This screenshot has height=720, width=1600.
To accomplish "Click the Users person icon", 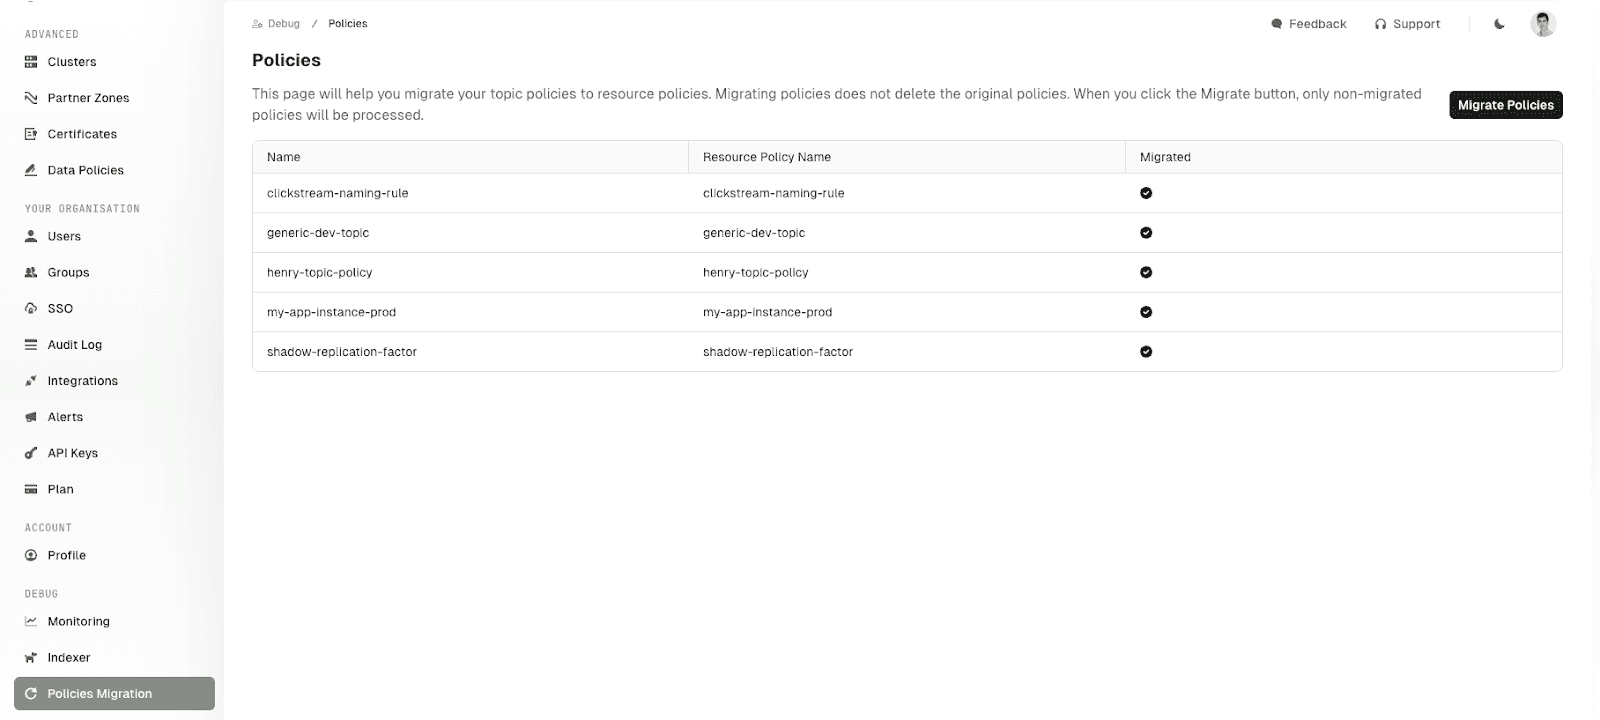I will pyautogui.click(x=31, y=236).
